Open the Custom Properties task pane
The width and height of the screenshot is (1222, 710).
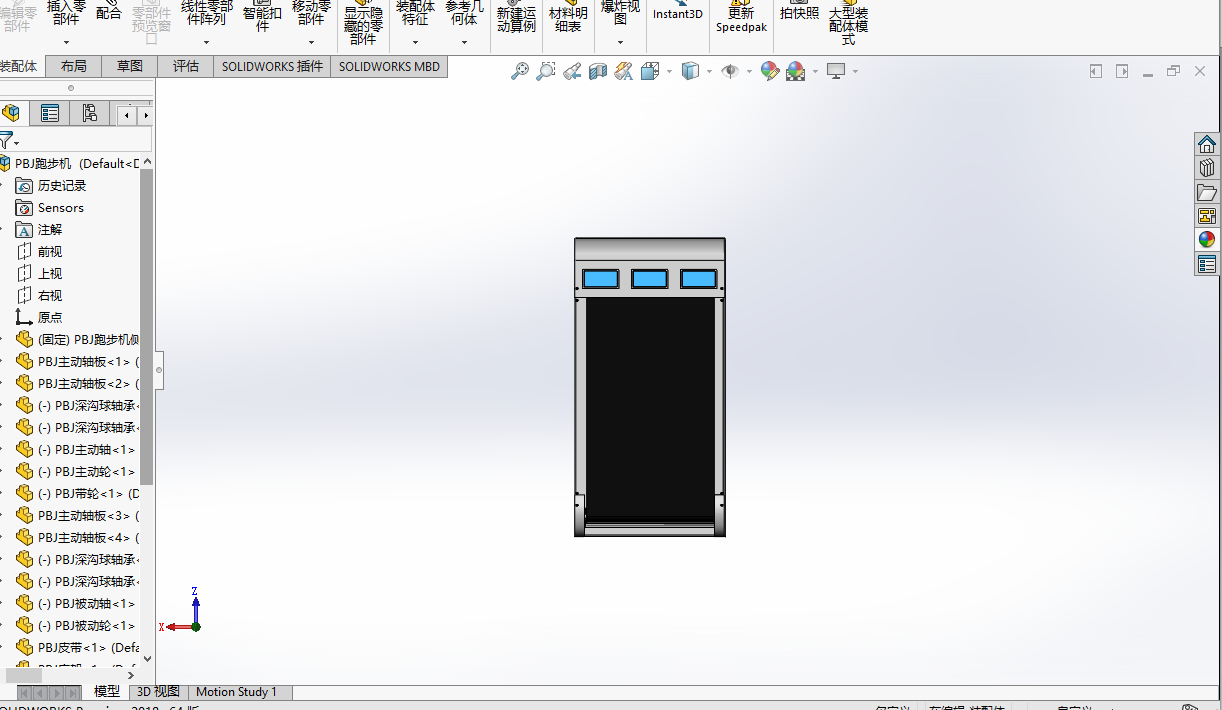point(1207,264)
